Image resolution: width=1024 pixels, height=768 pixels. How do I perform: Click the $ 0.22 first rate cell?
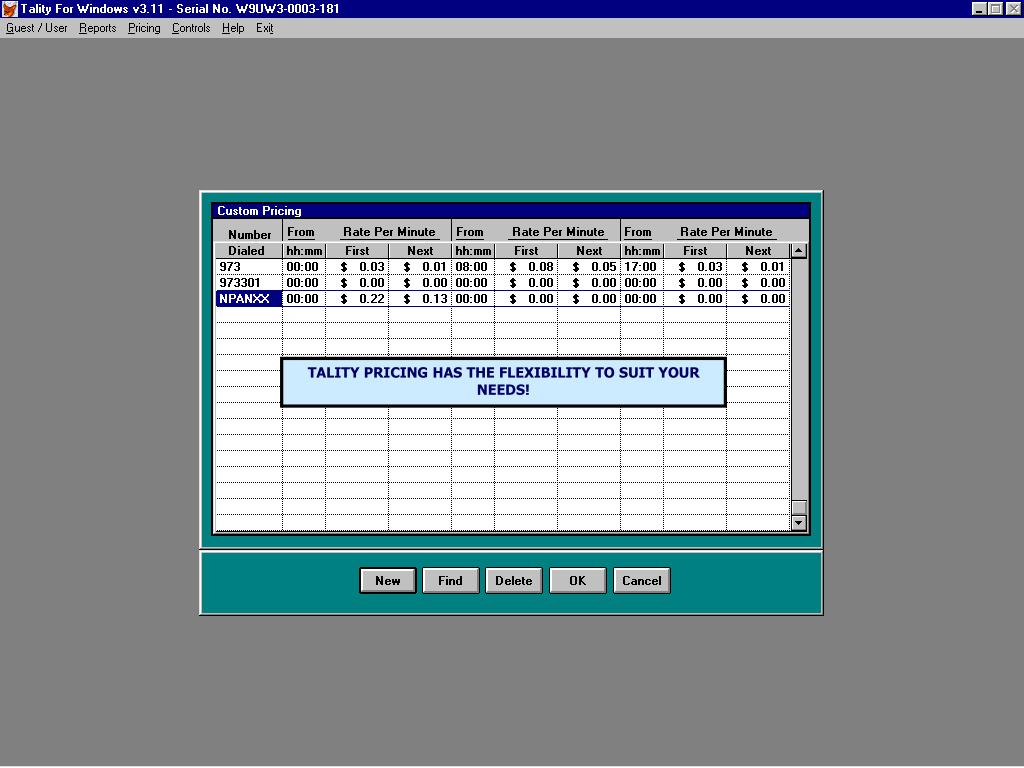point(357,298)
